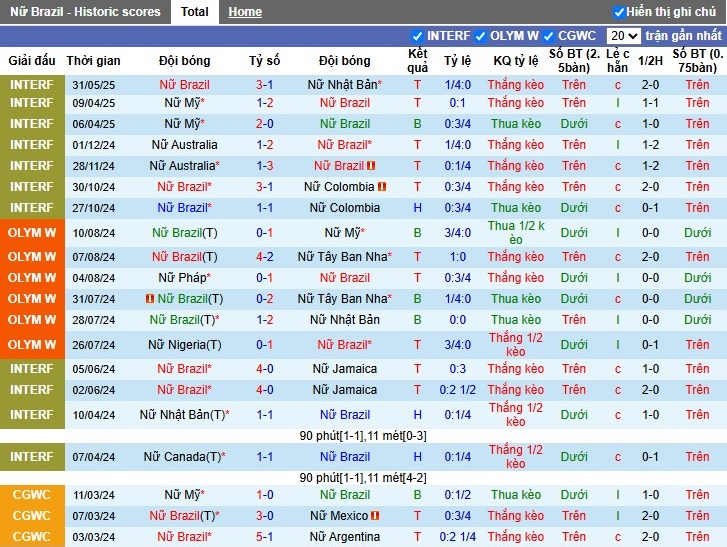Click the Kết quả column header

point(417,61)
